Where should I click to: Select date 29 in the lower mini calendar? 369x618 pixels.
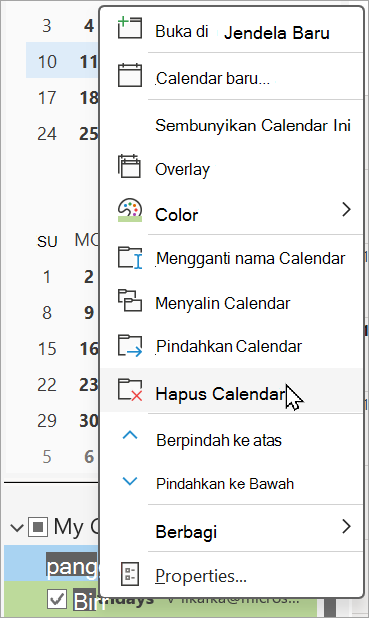47,420
